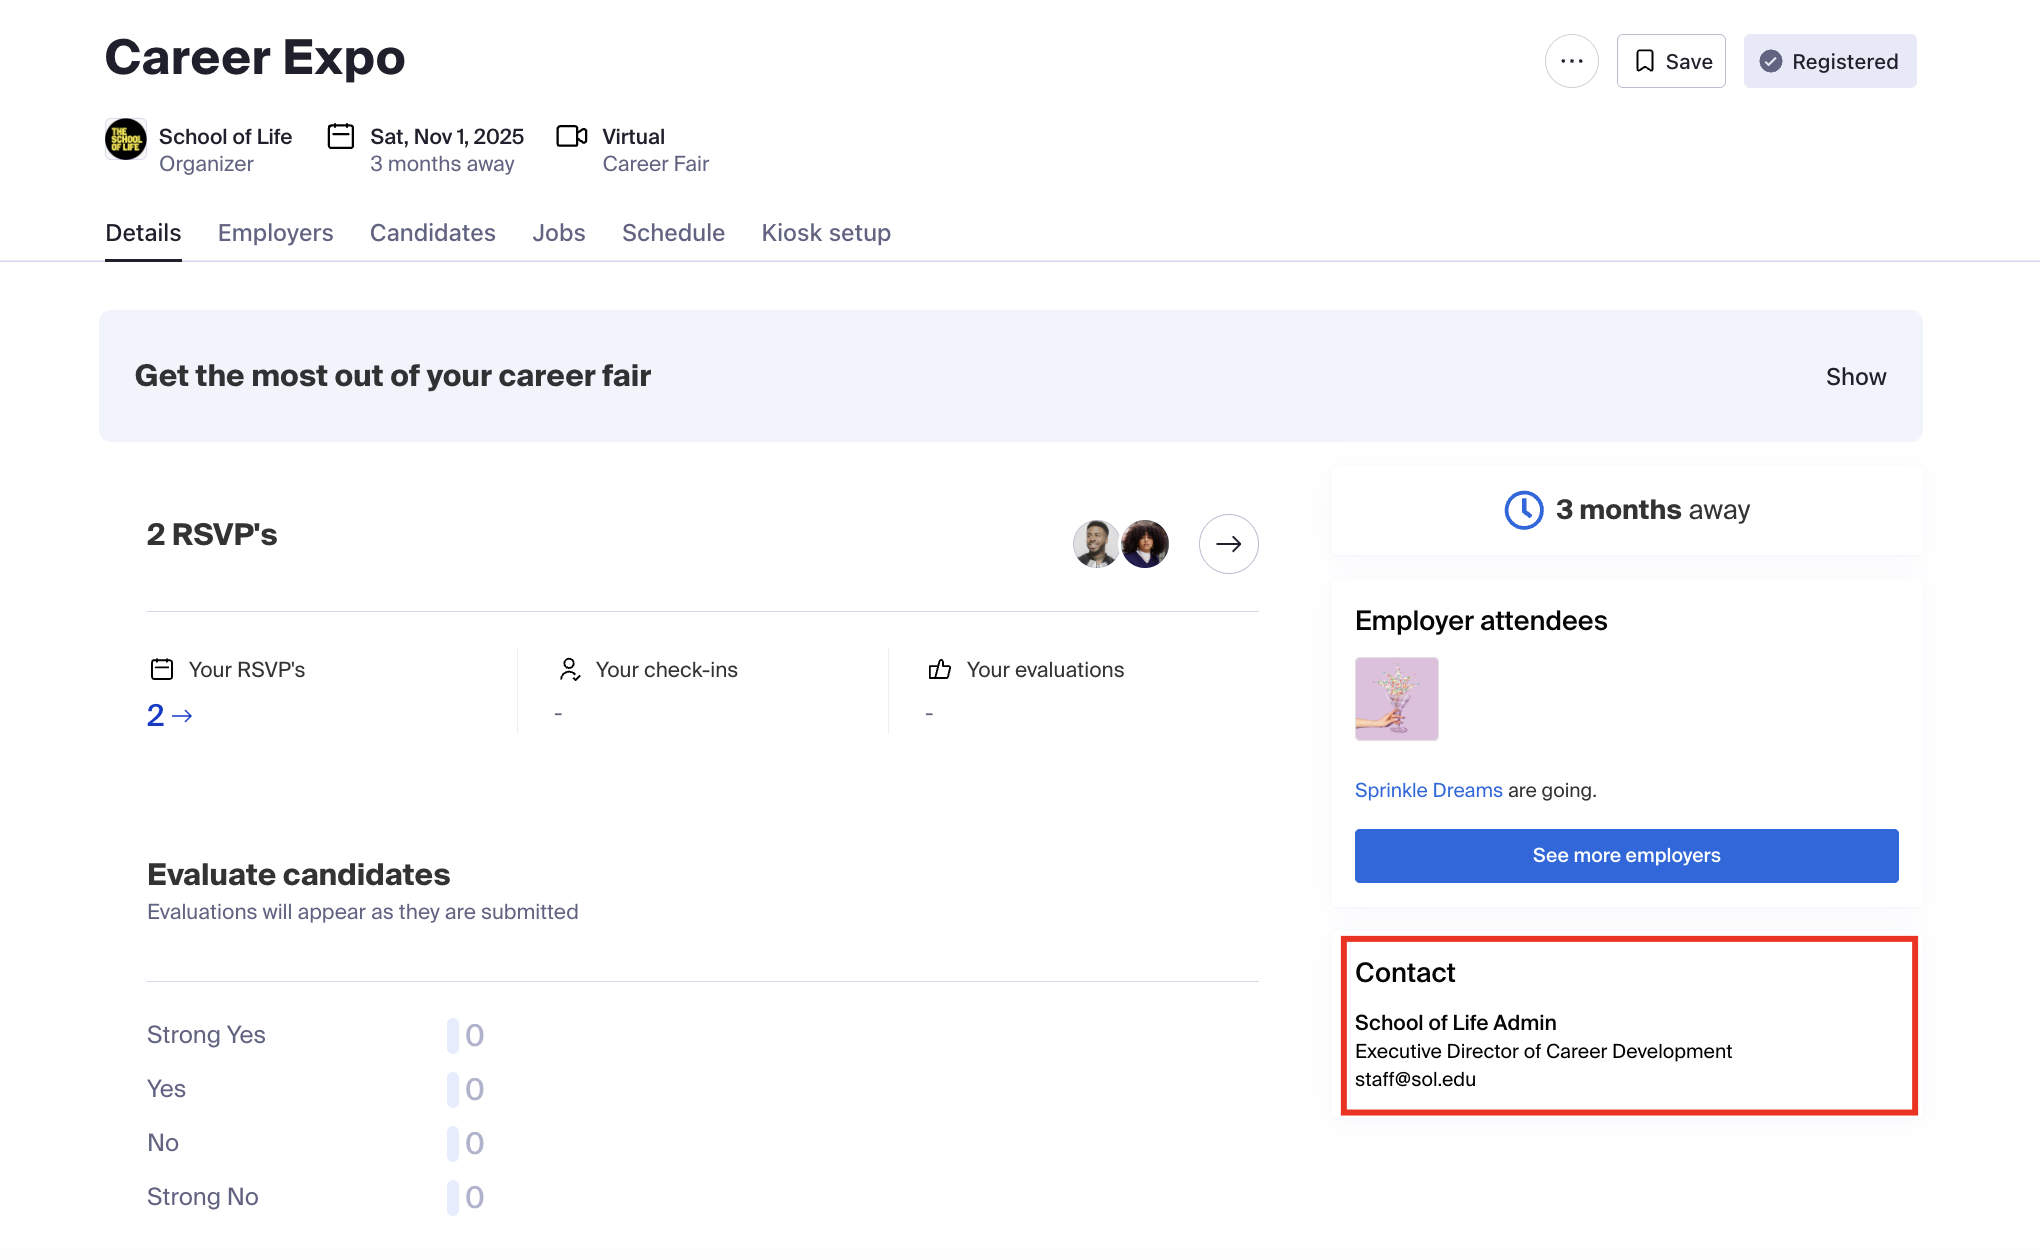This screenshot has width=2040, height=1260.
Task: Click the calendar icon beside Your RSVP's
Action: tap(162, 669)
